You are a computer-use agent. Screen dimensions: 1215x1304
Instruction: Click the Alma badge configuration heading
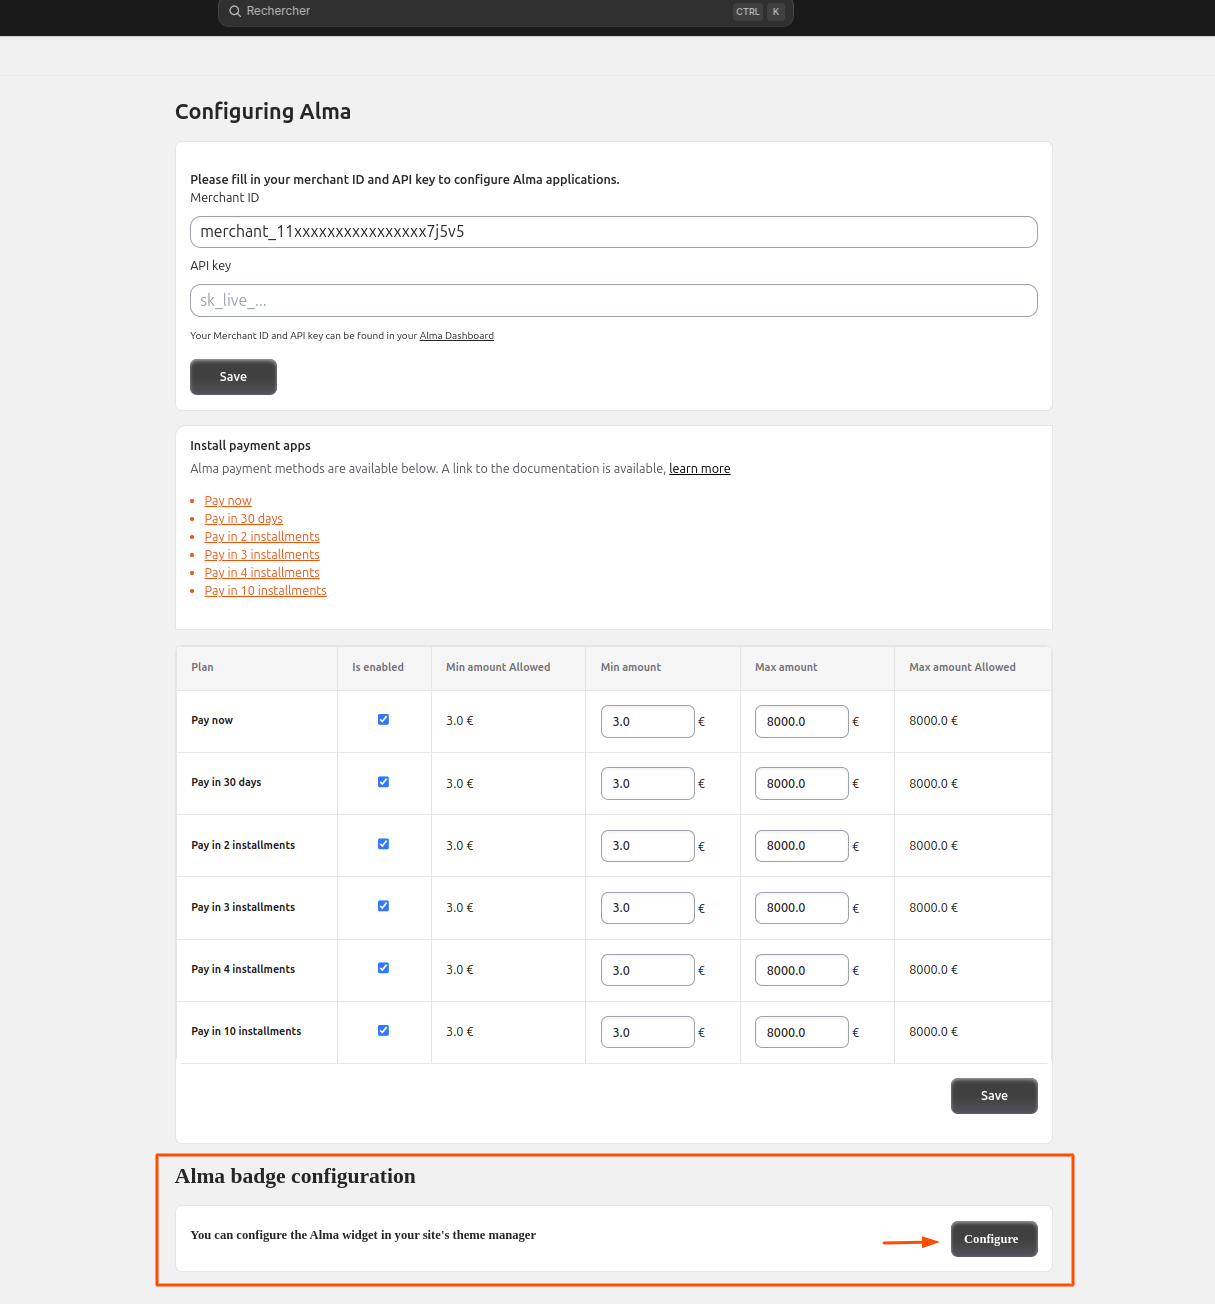coord(295,1176)
